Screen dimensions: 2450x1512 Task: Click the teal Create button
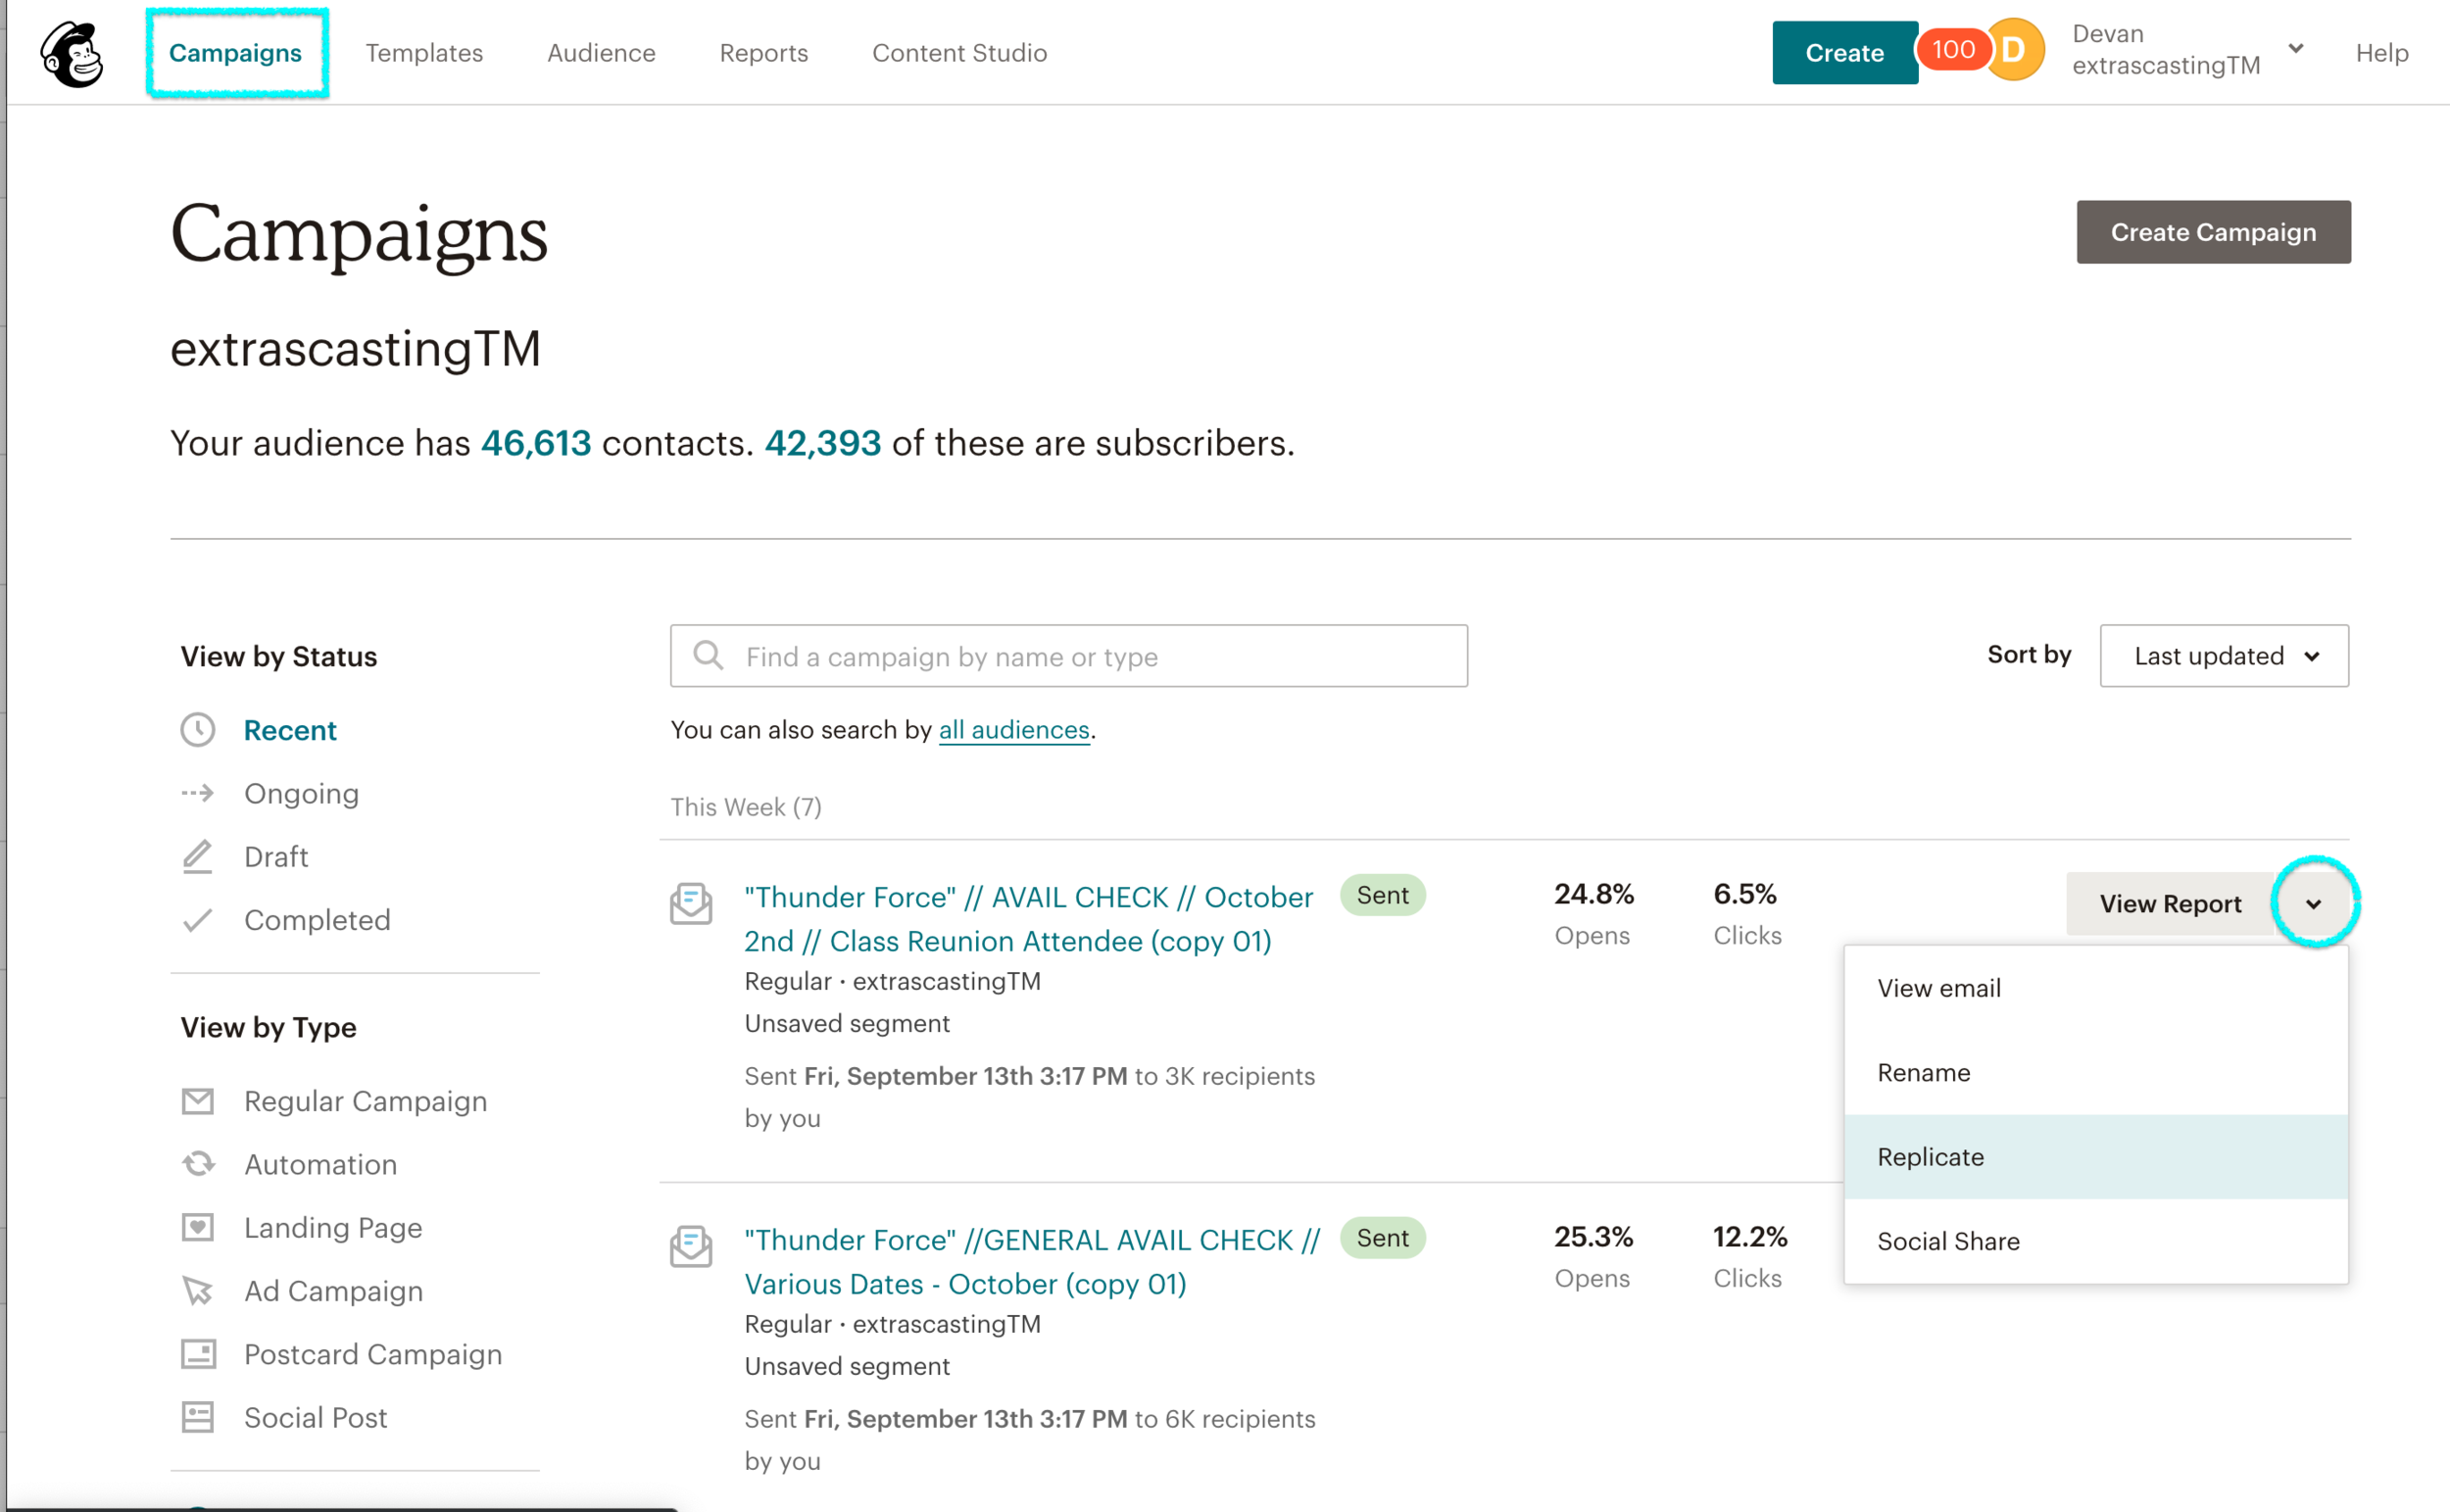pyautogui.click(x=1844, y=53)
